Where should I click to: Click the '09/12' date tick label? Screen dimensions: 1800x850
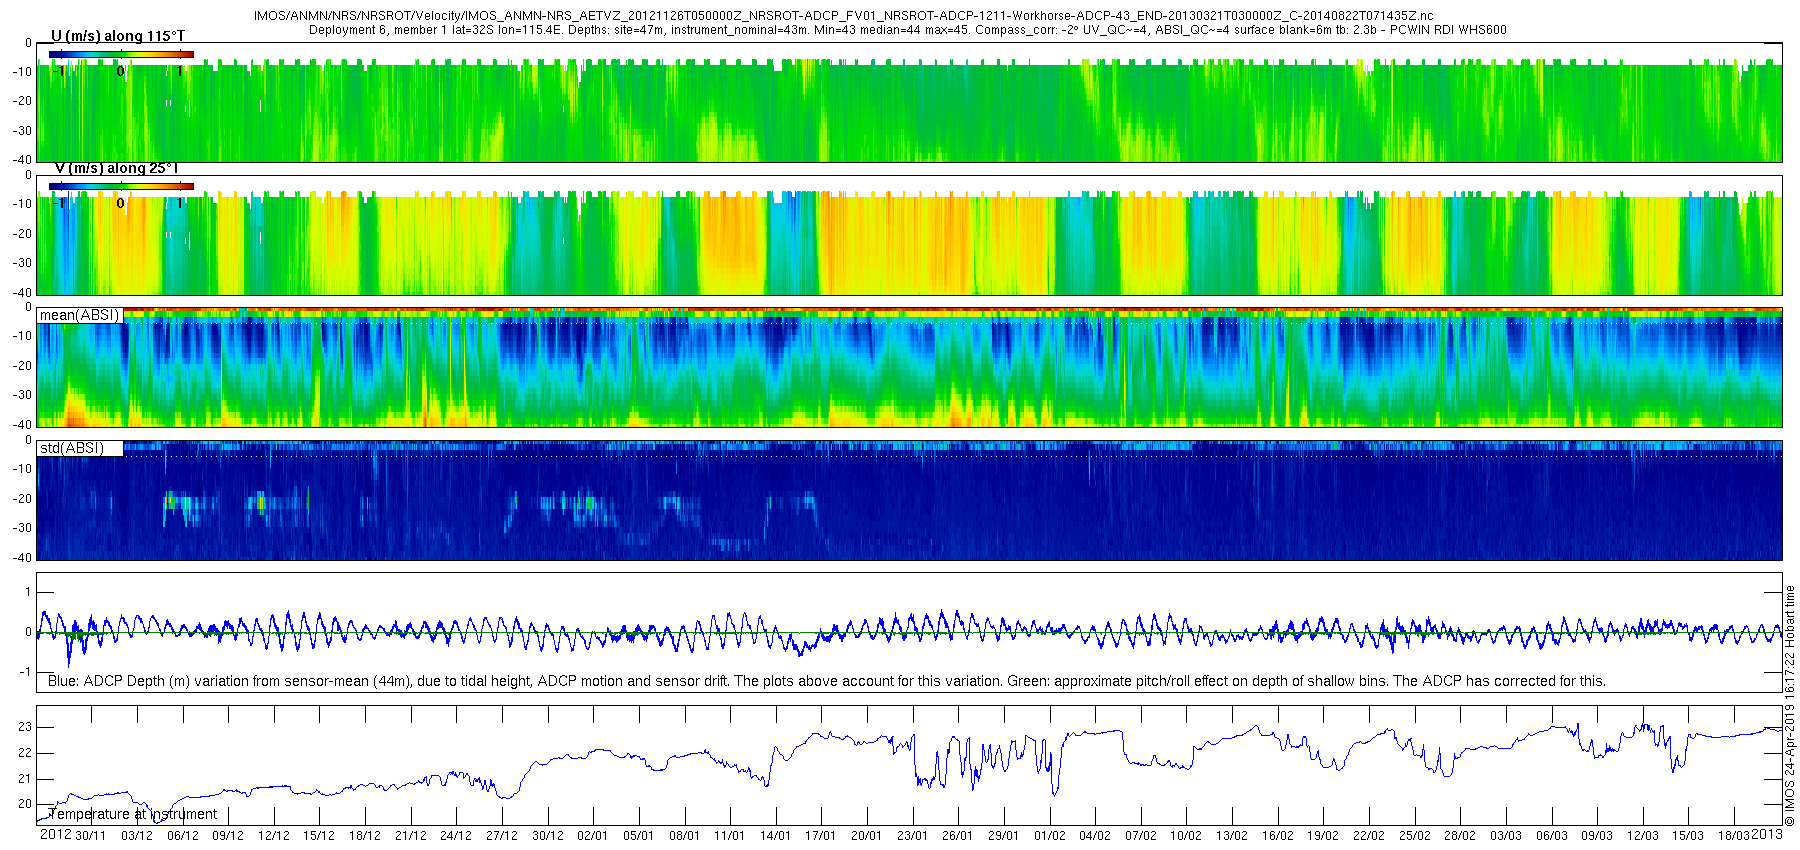pos(228,836)
